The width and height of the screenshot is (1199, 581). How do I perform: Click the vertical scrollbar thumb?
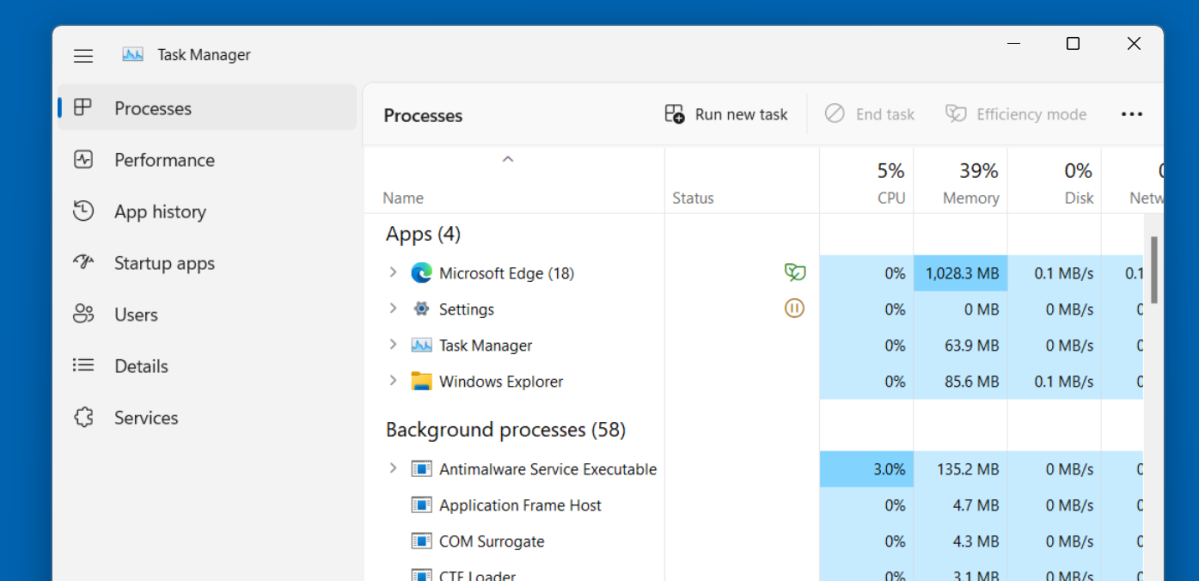(x=1154, y=269)
